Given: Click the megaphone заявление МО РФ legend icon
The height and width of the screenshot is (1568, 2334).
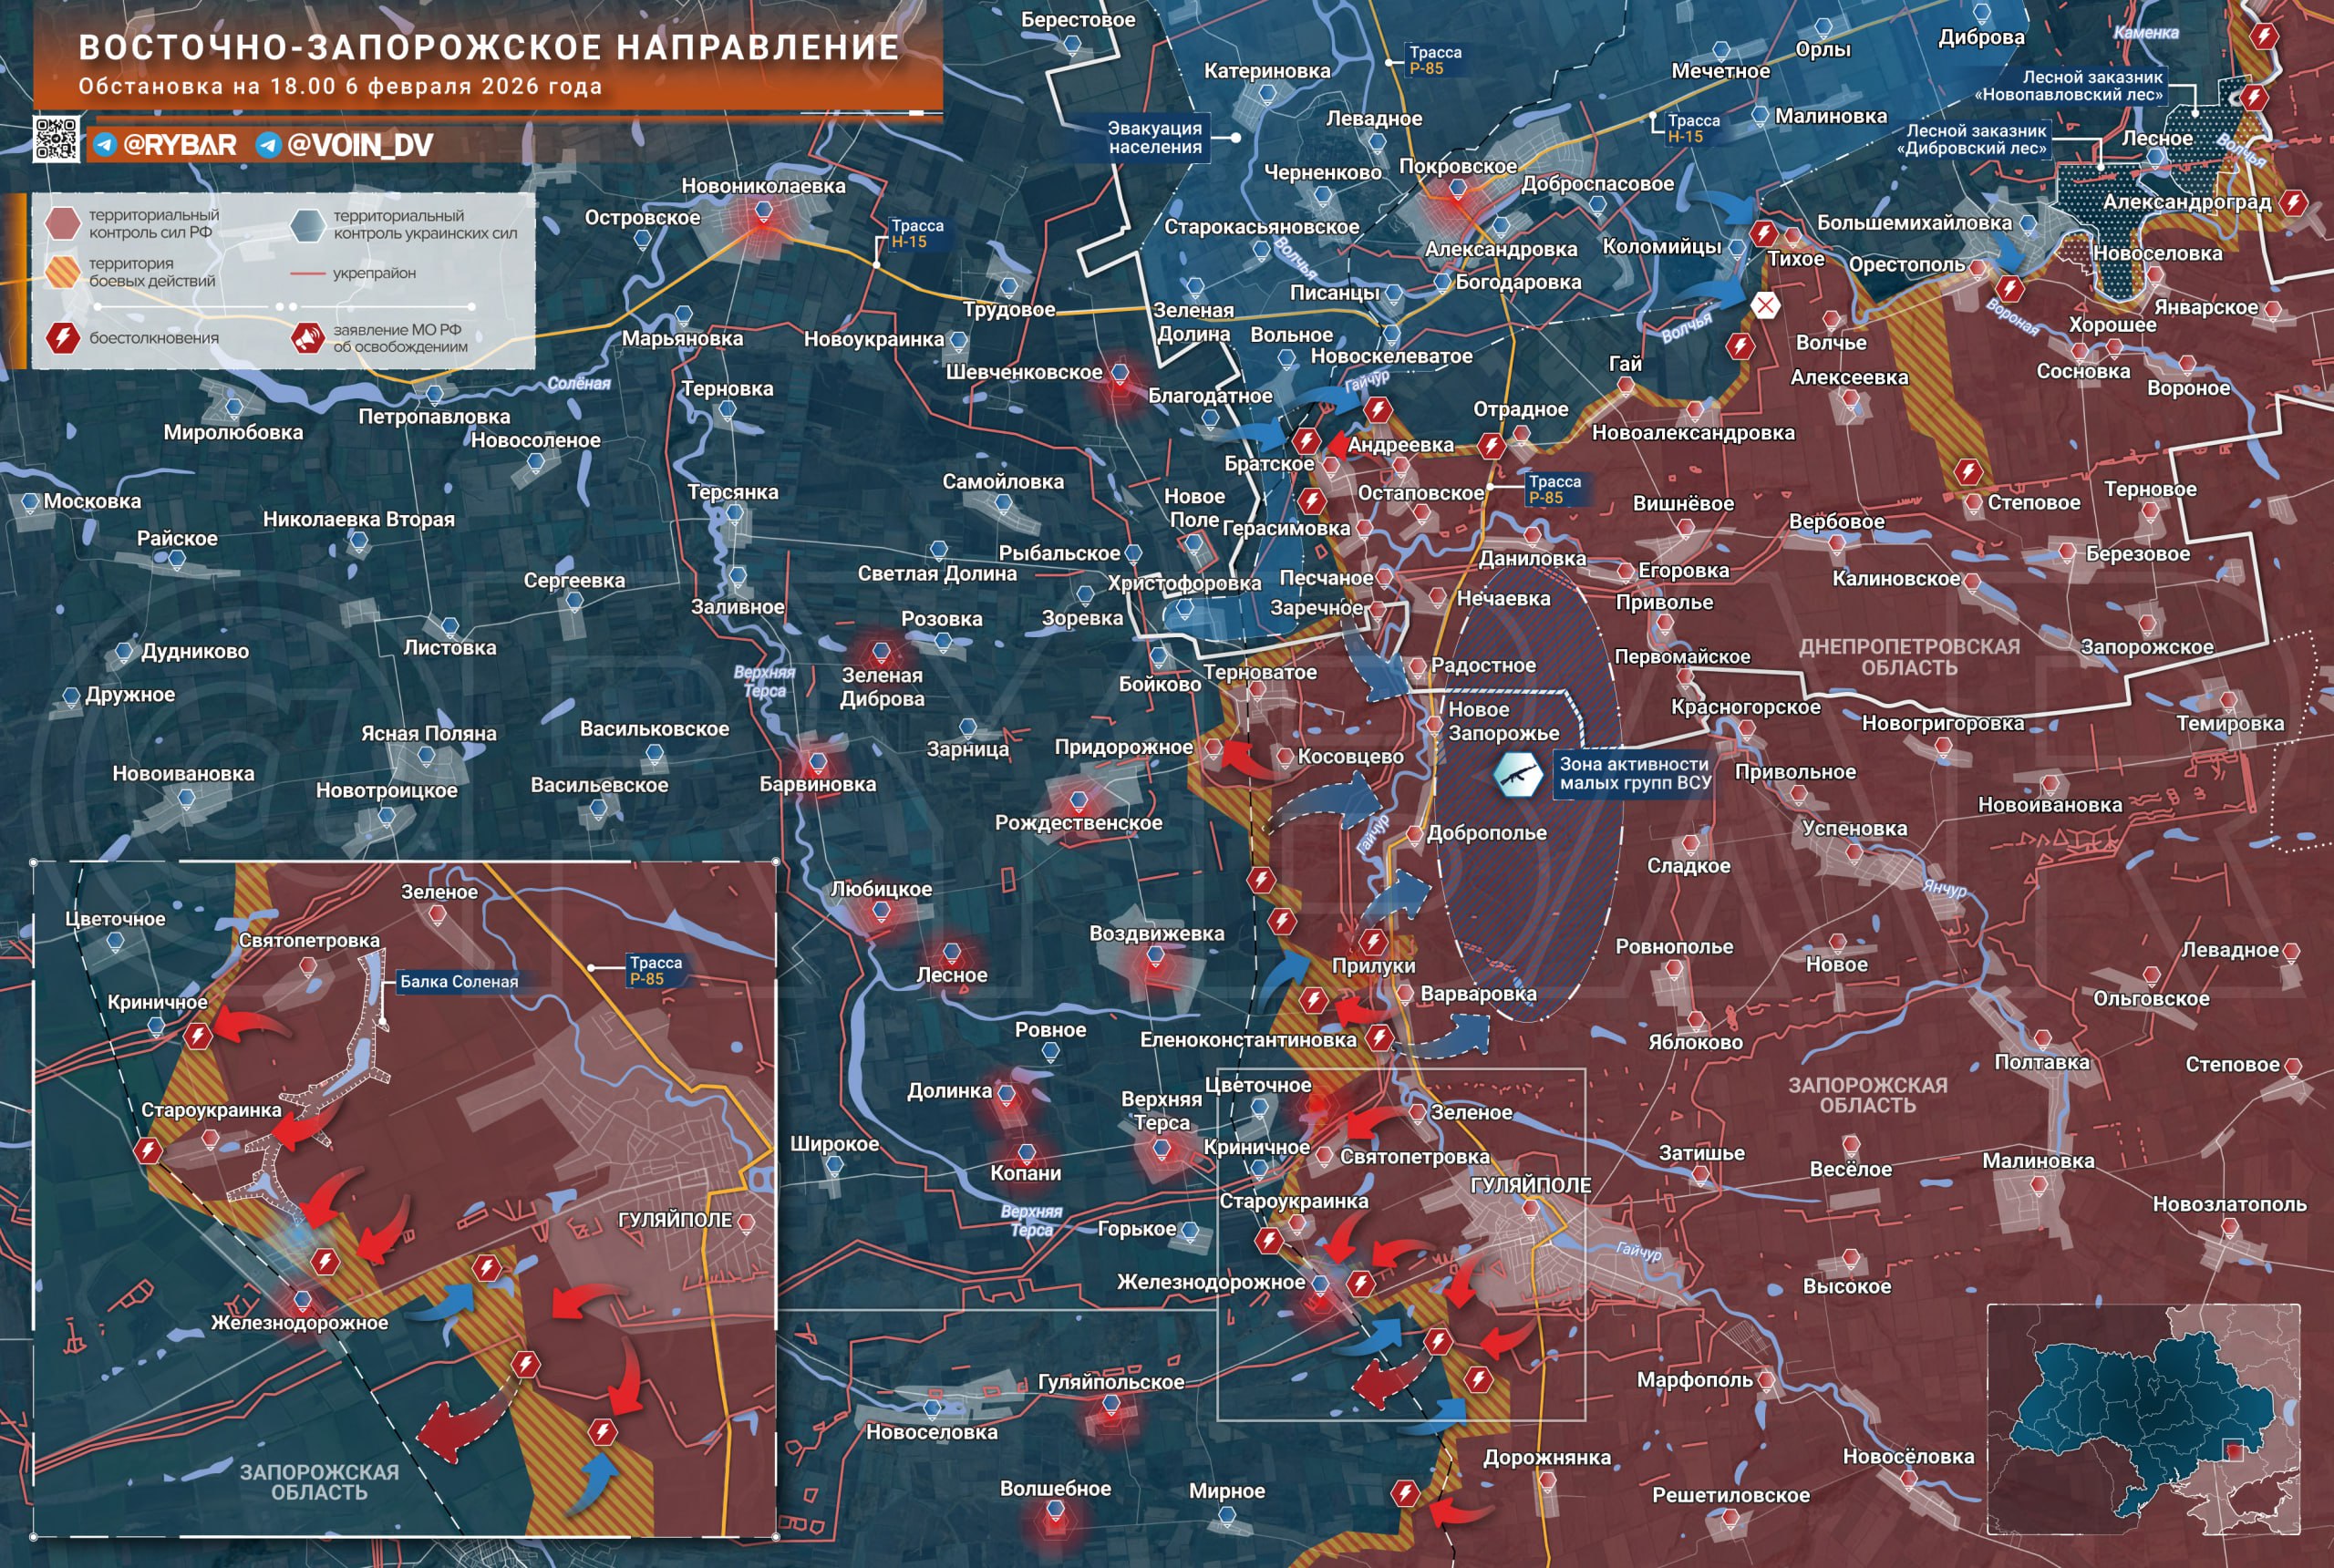Looking at the screenshot, I should click(308, 337).
